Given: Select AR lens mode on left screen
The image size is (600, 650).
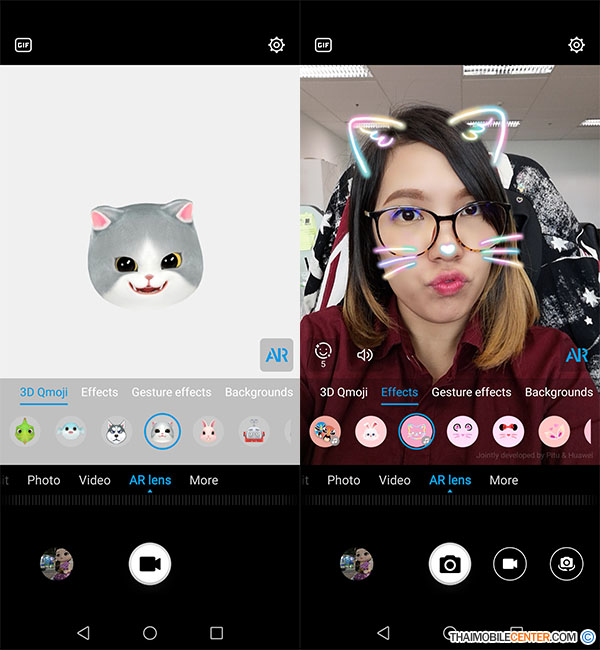Looking at the screenshot, I should [x=150, y=480].
